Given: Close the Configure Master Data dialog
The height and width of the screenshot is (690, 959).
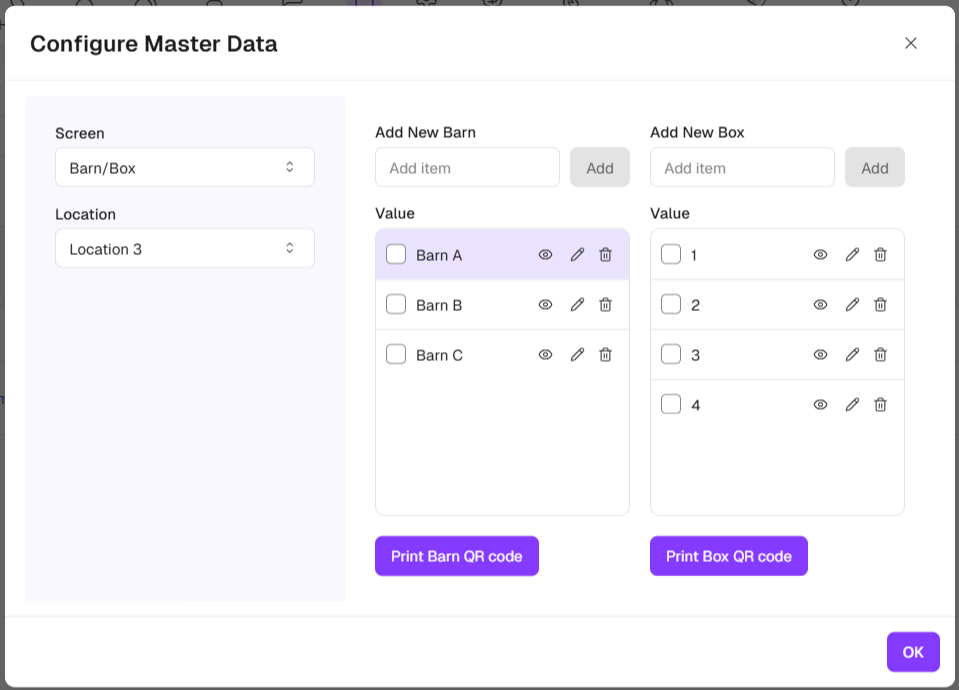Looking at the screenshot, I should [x=910, y=43].
